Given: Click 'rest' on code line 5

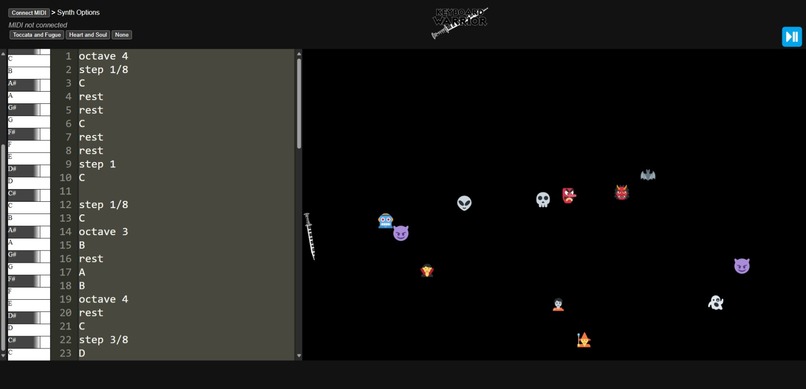Looking at the screenshot, I should coord(91,110).
